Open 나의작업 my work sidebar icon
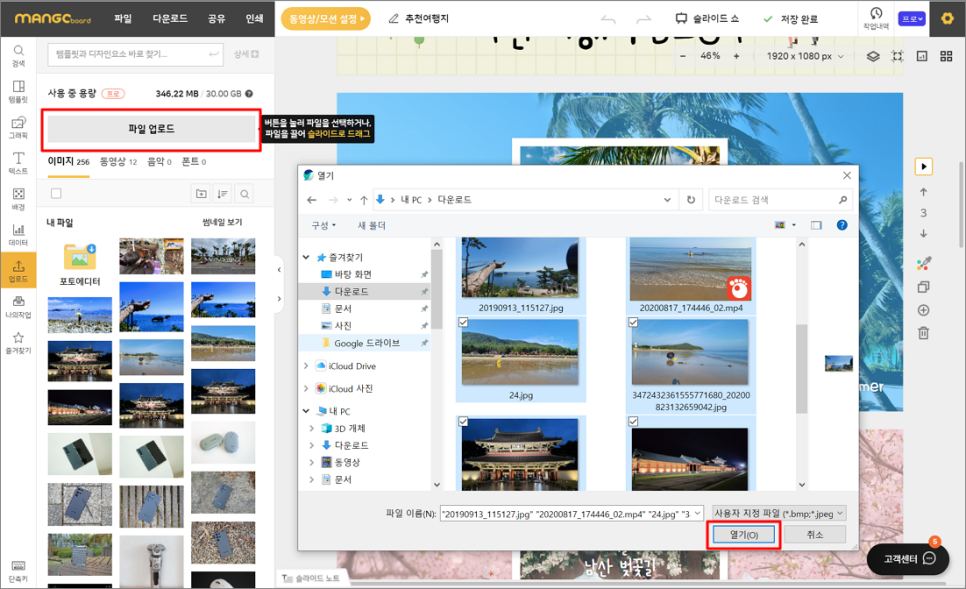 click(x=18, y=306)
